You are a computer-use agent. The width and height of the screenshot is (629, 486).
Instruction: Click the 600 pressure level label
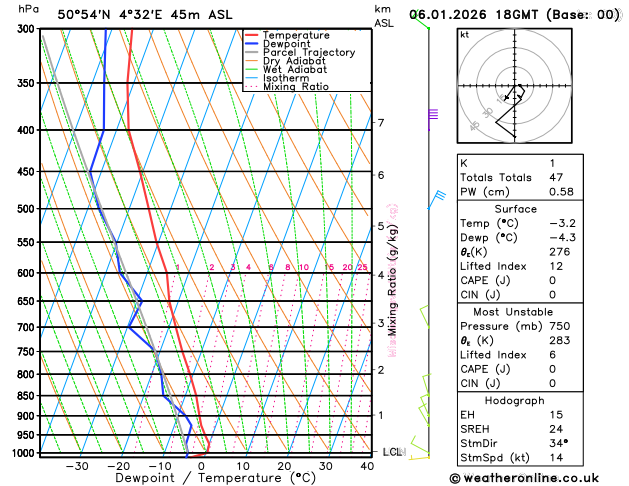click(28, 273)
